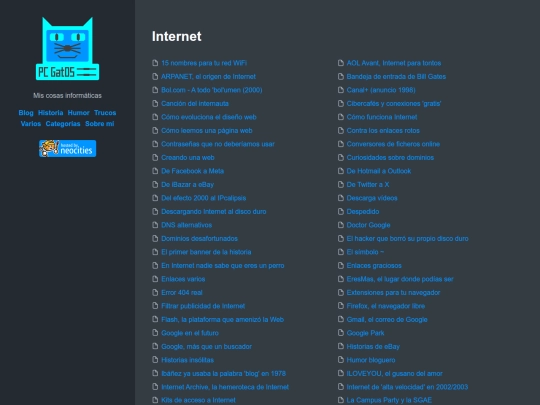The image size is (540, 405).
Task: Open 'Bol.com - A todo bol'umen (2000)' article
Action: (211, 90)
